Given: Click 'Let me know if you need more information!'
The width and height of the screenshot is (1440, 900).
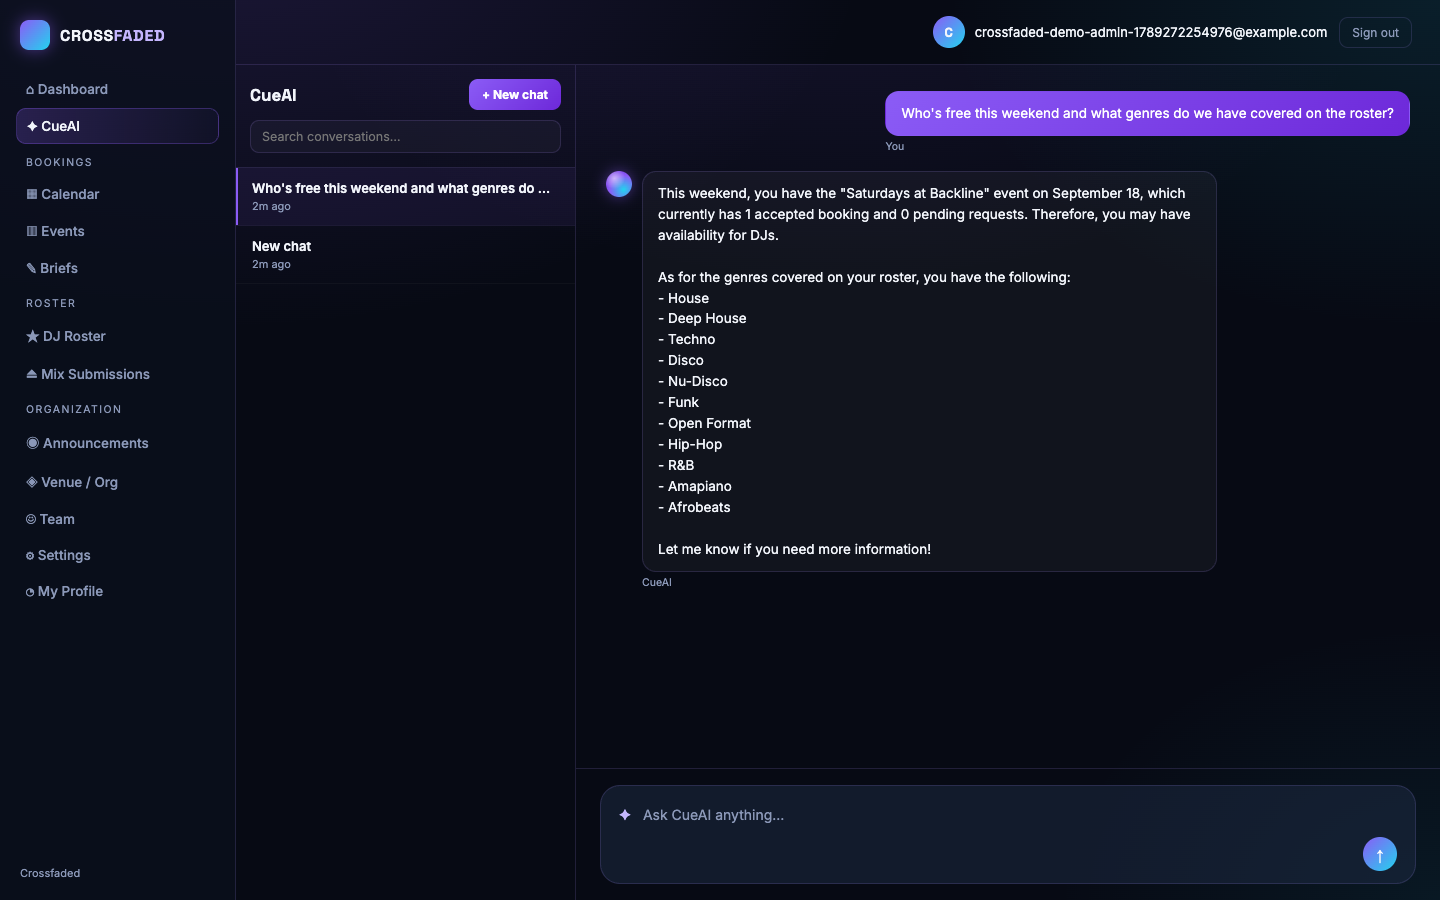Looking at the screenshot, I should (794, 549).
